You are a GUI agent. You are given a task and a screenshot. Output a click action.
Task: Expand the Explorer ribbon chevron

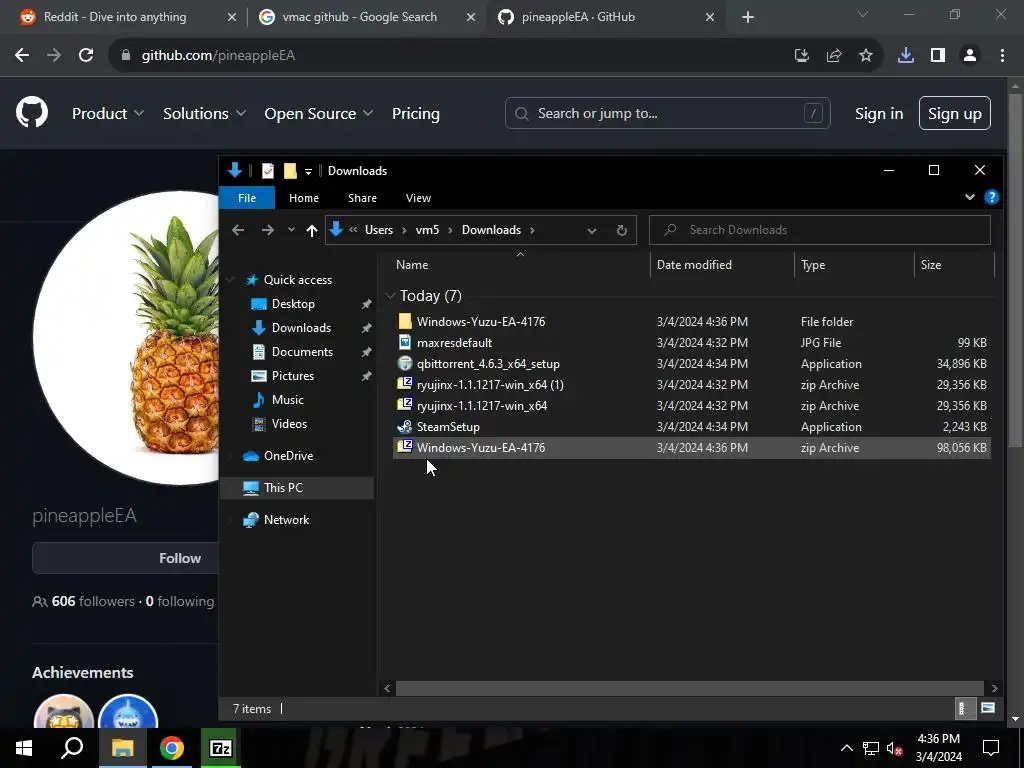tap(969, 197)
